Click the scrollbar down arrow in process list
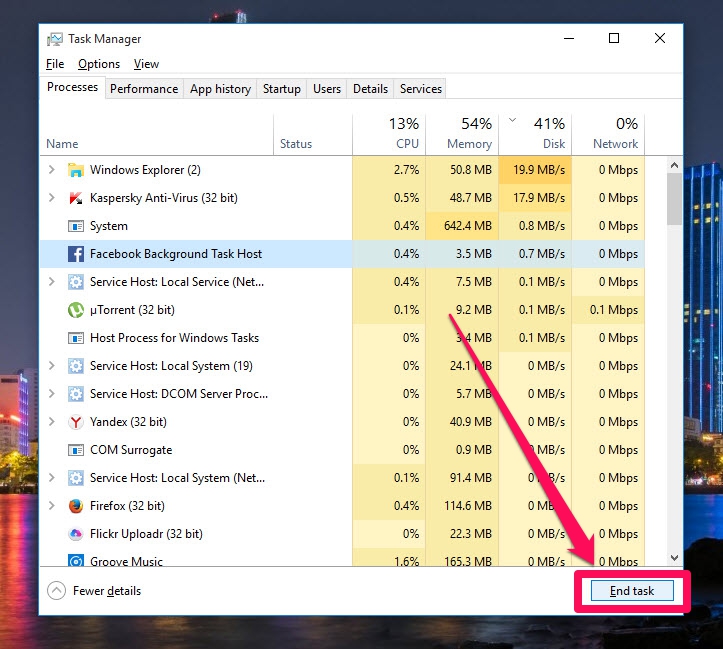Image resolution: width=723 pixels, height=649 pixels. tap(674, 558)
